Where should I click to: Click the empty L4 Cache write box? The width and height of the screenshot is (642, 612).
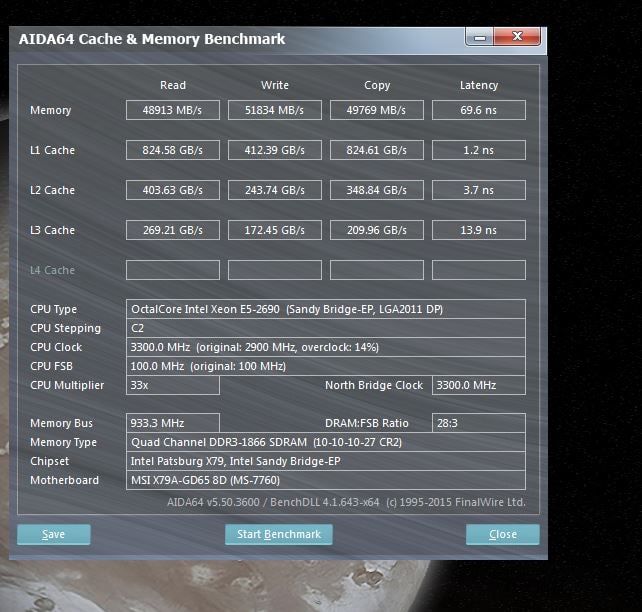[275, 270]
